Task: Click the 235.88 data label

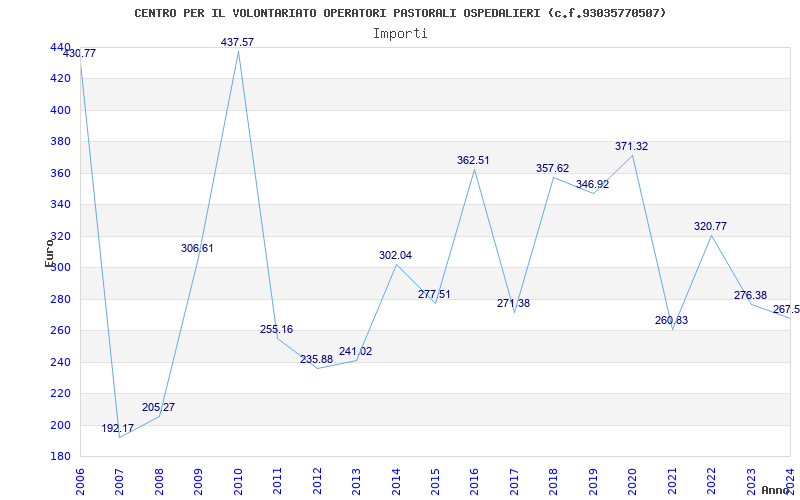Action: [316, 359]
